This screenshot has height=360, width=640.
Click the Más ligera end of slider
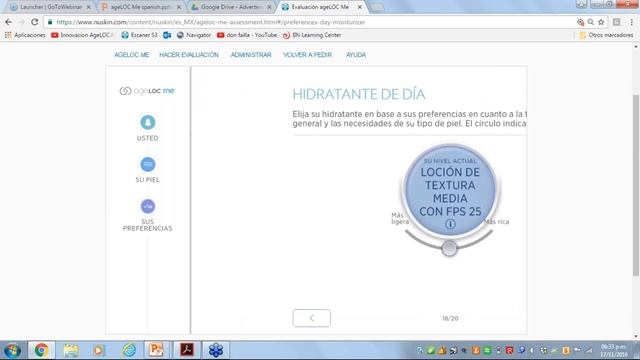click(x=400, y=218)
